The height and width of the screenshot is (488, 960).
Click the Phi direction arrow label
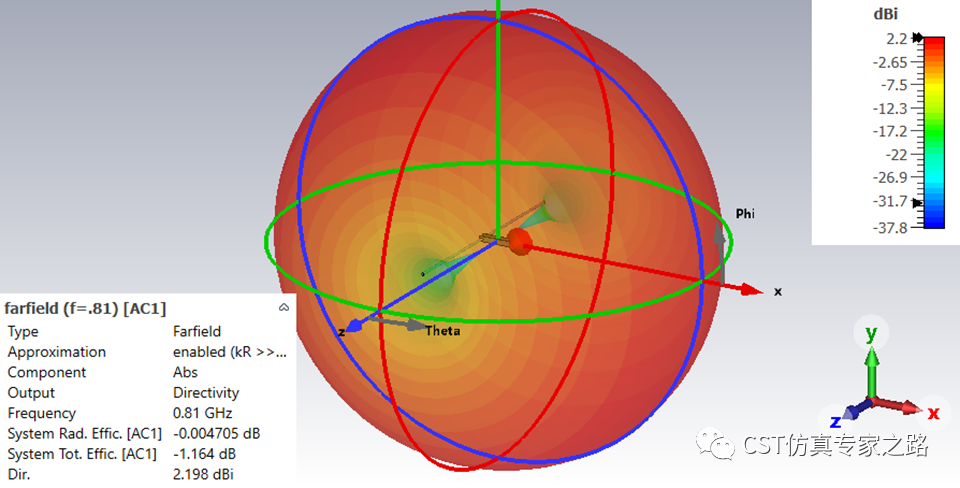(x=745, y=214)
